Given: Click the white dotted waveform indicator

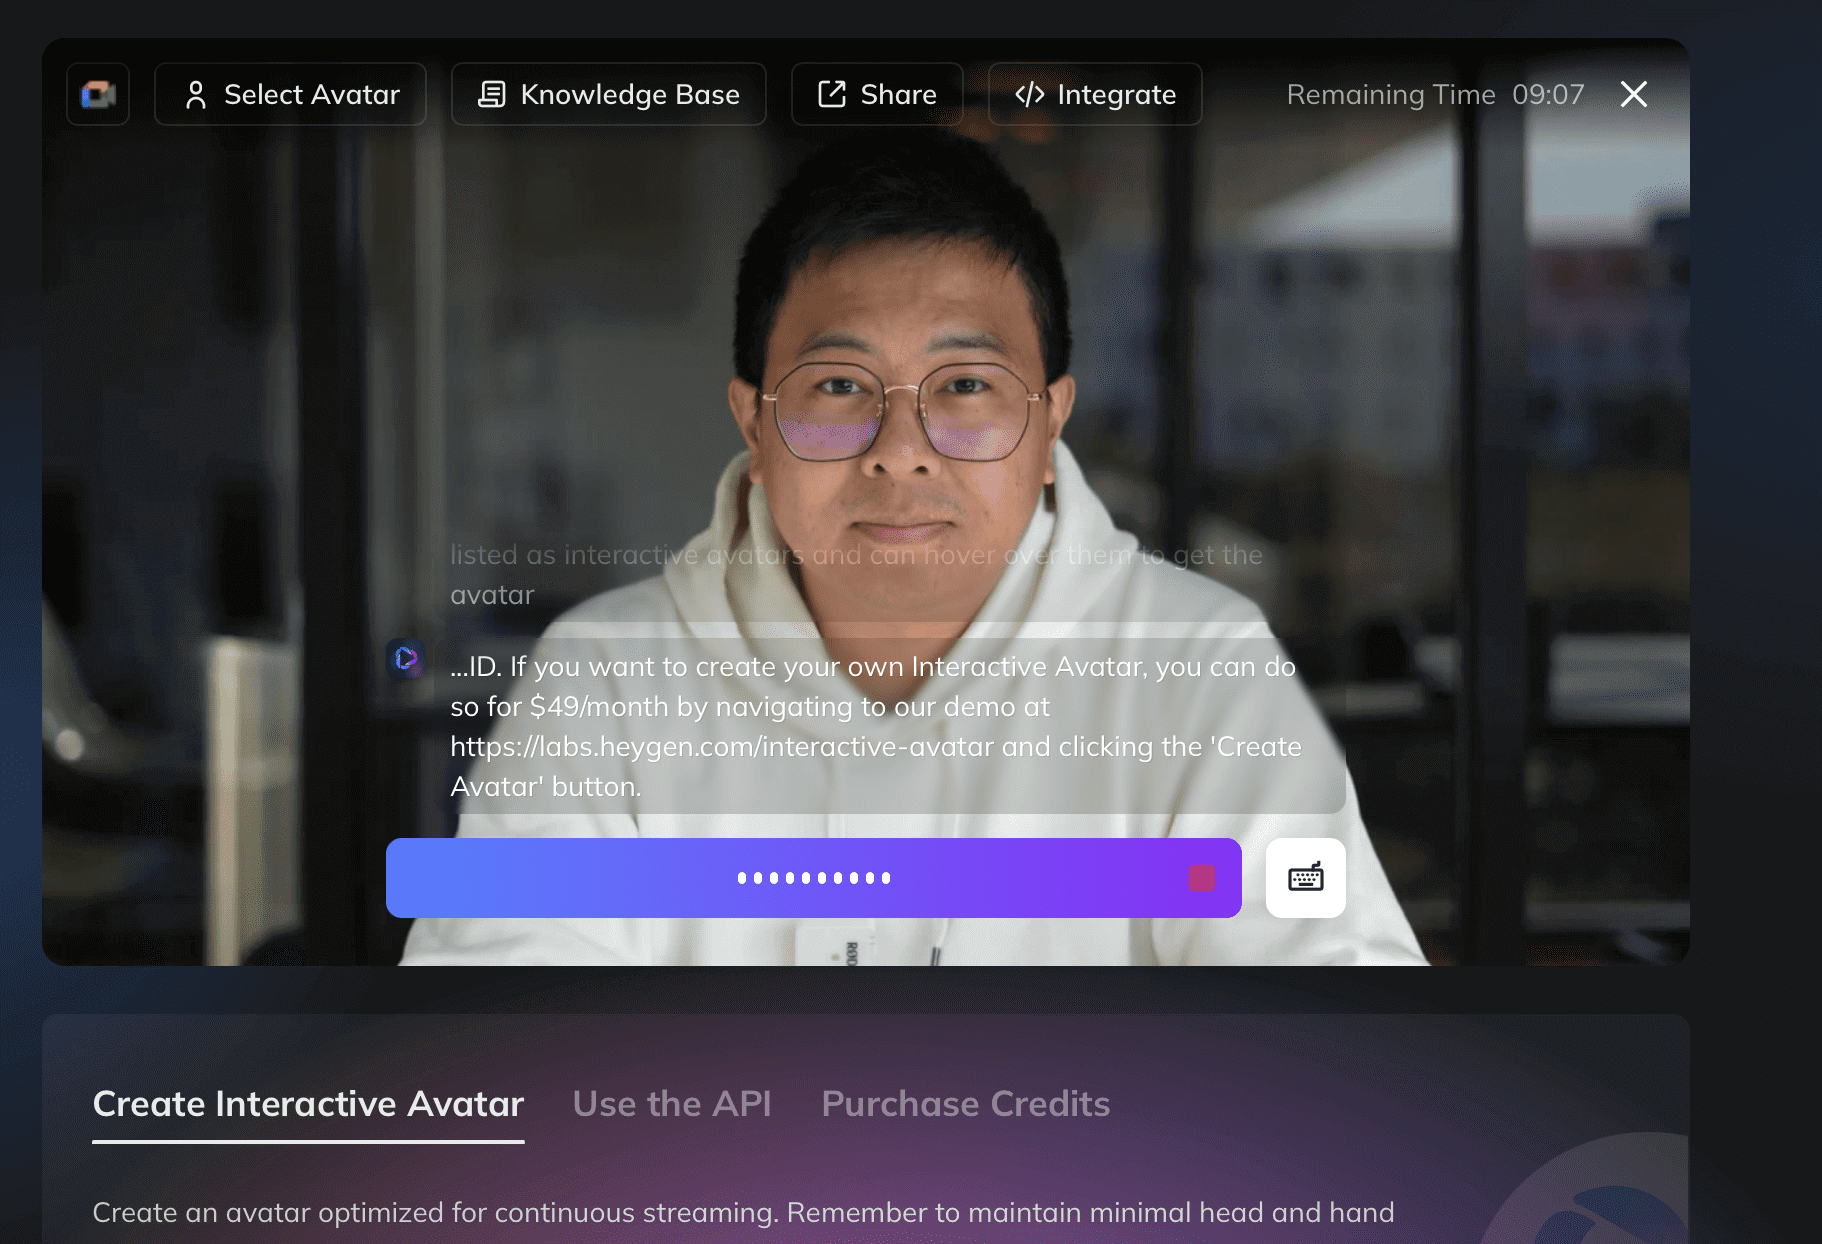Looking at the screenshot, I should pyautogui.click(x=814, y=878).
